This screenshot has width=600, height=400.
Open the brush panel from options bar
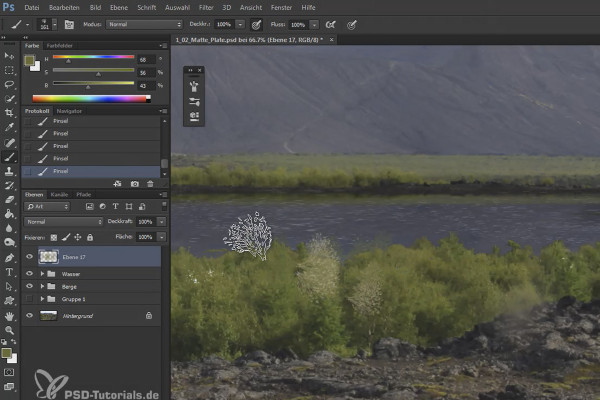(69, 25)
